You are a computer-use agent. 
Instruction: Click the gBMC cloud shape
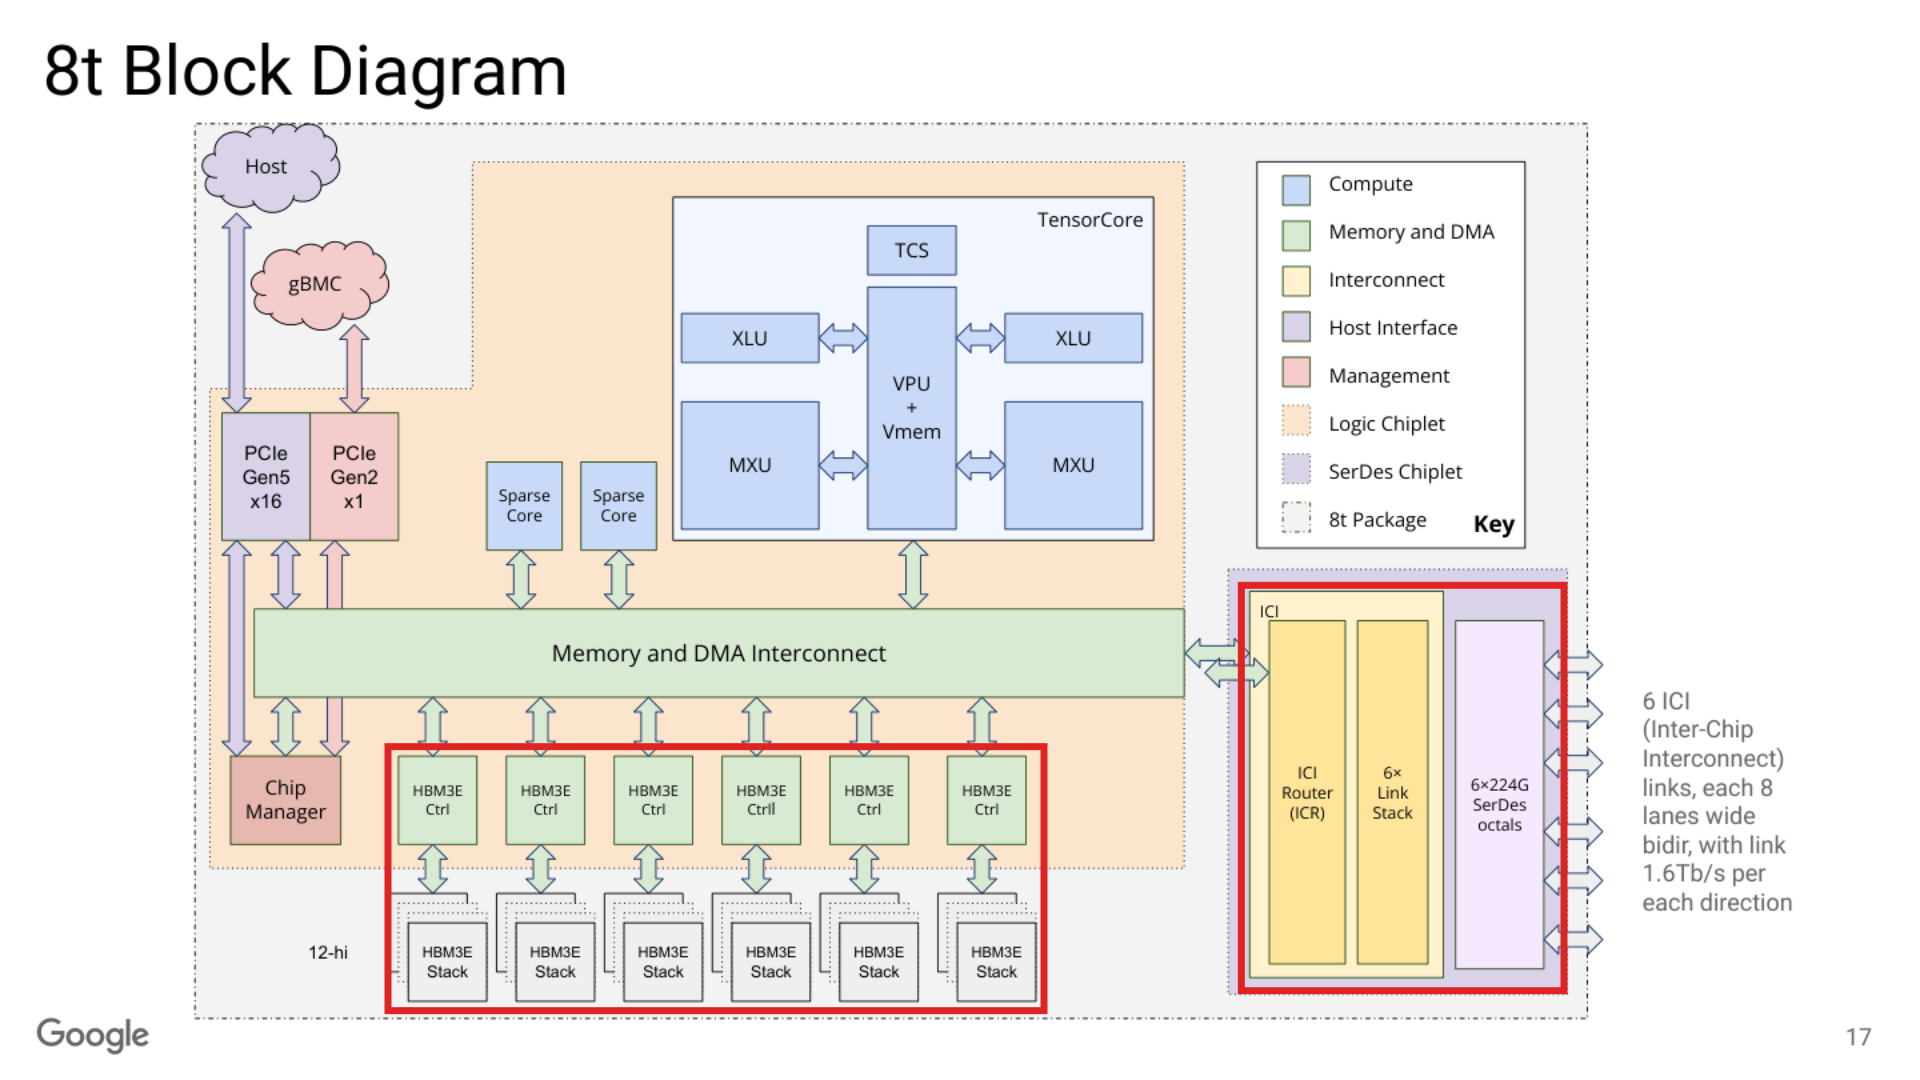point(320,285)
